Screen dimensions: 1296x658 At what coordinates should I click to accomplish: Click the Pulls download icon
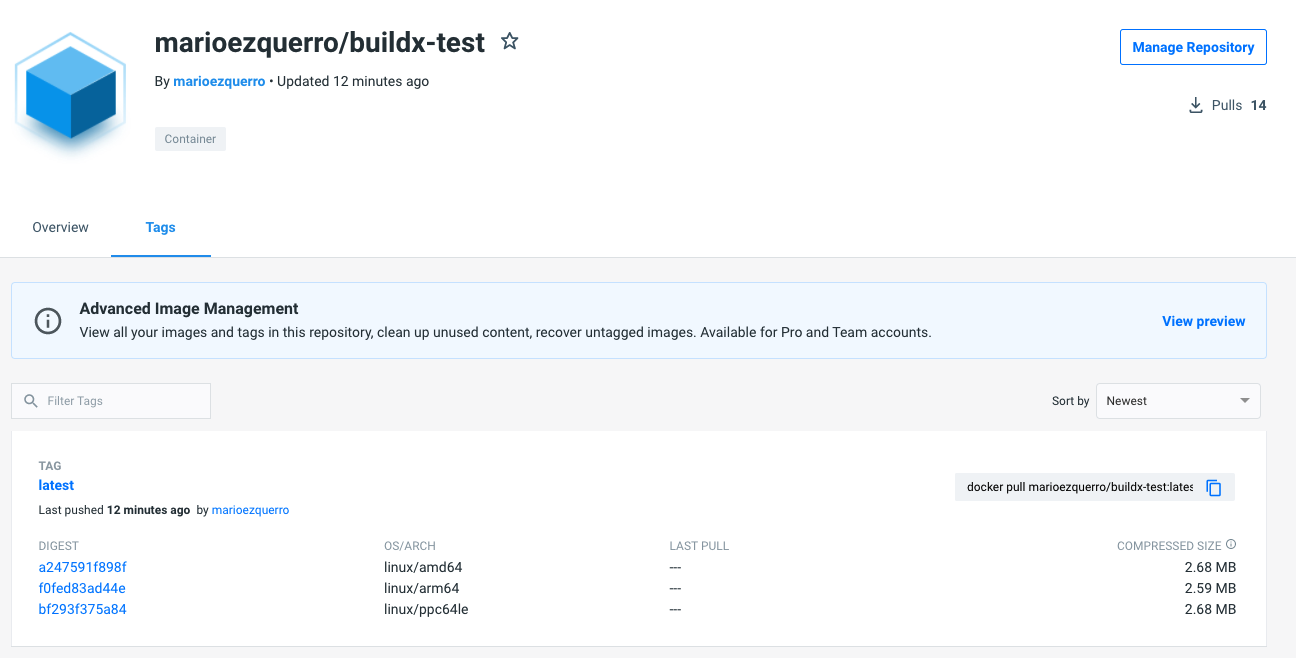[x=1195, y=105]
